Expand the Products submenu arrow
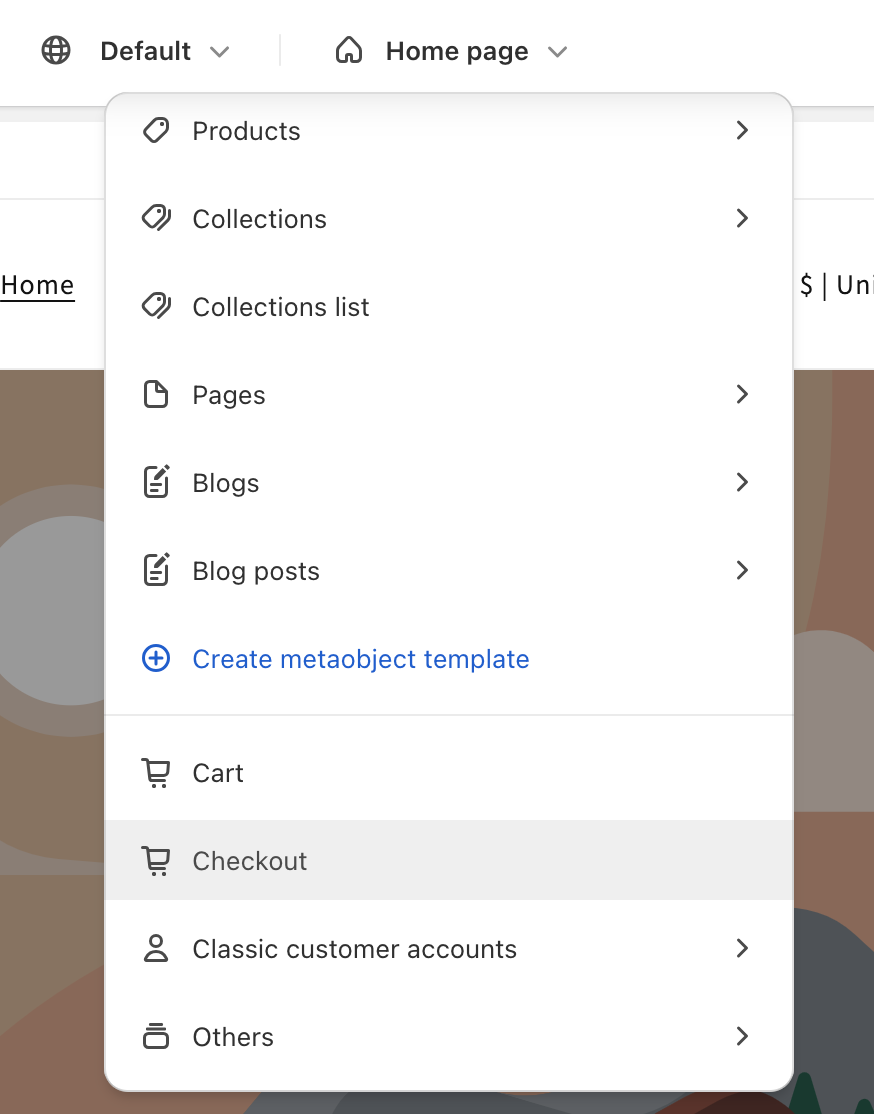 click(x=742, y=131)
